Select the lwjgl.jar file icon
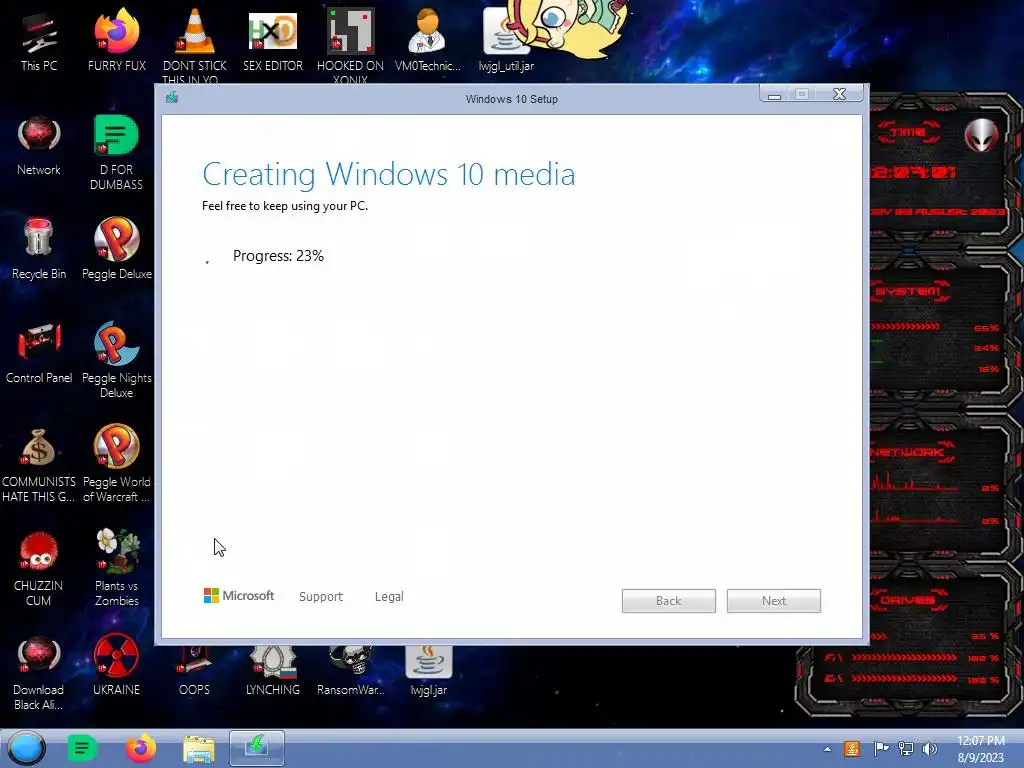1024x768 pixels. (x=428, y=670)
